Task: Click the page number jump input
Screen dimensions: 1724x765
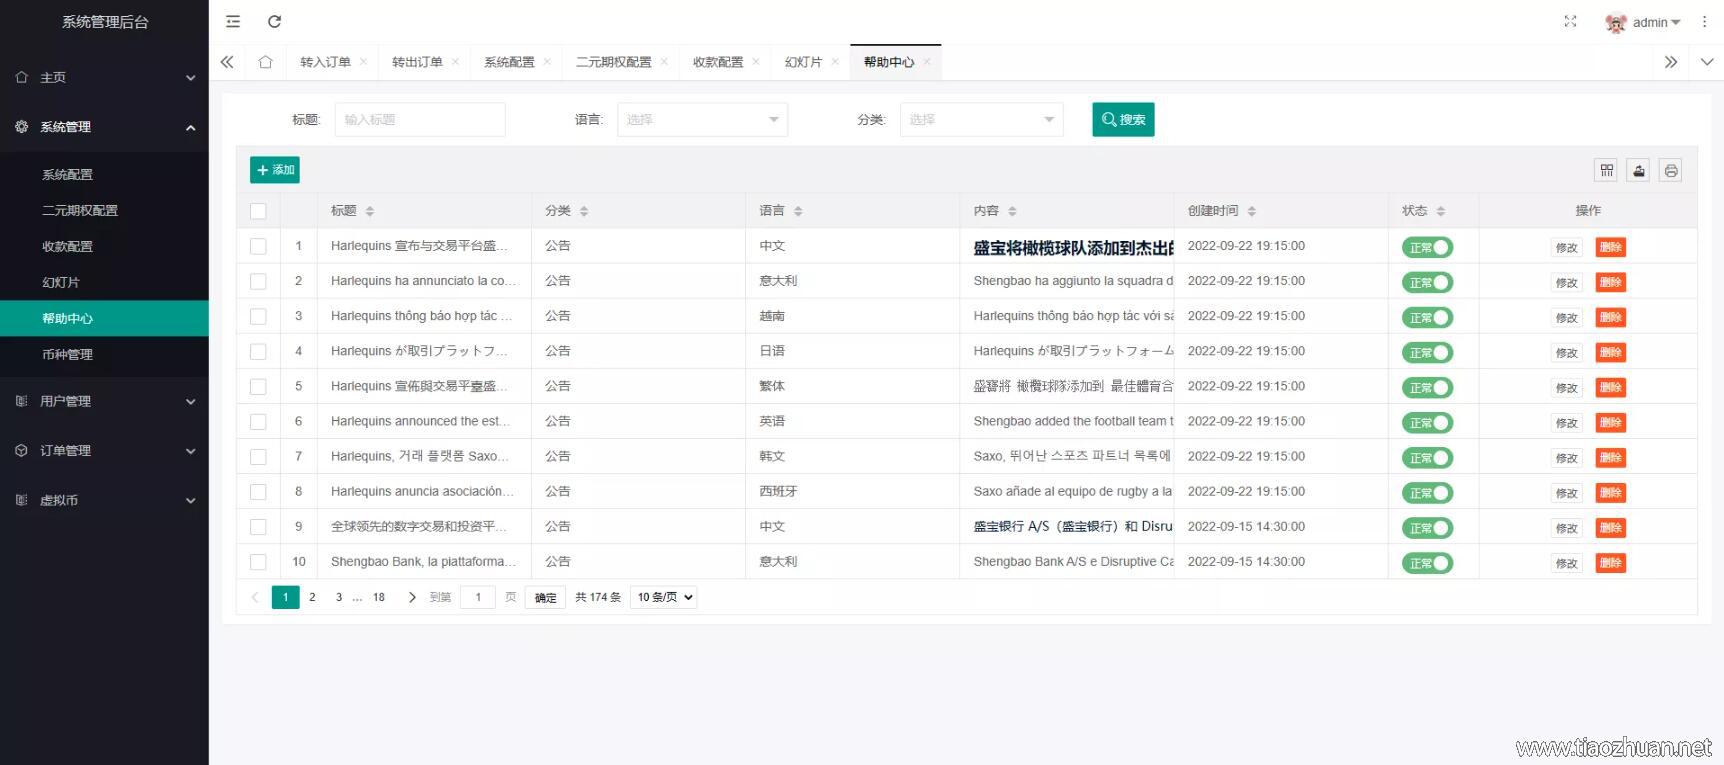Action: 478,597
